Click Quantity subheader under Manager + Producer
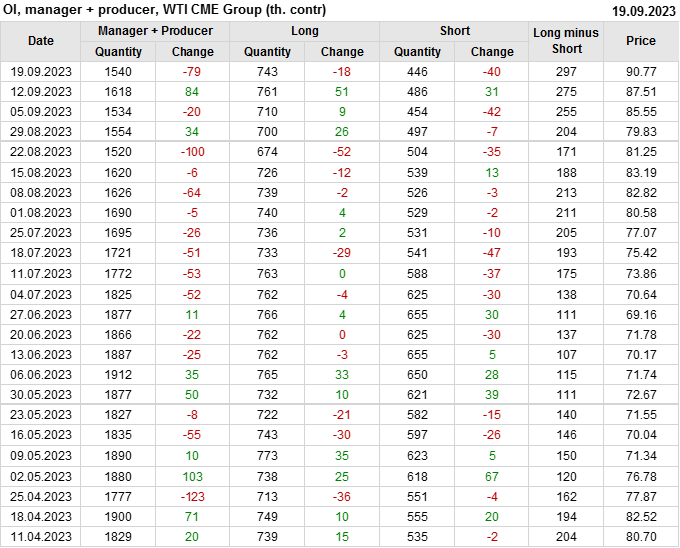The width and height of the screenshot is (680, 548). coord(118,52)
